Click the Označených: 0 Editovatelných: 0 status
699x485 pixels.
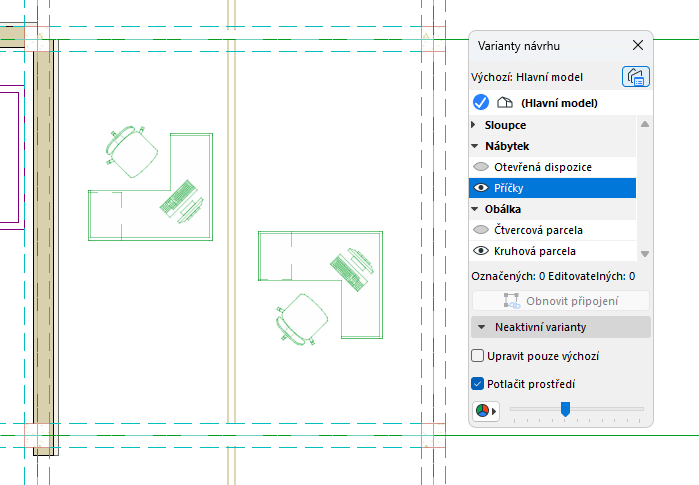[x=553, y=276]
